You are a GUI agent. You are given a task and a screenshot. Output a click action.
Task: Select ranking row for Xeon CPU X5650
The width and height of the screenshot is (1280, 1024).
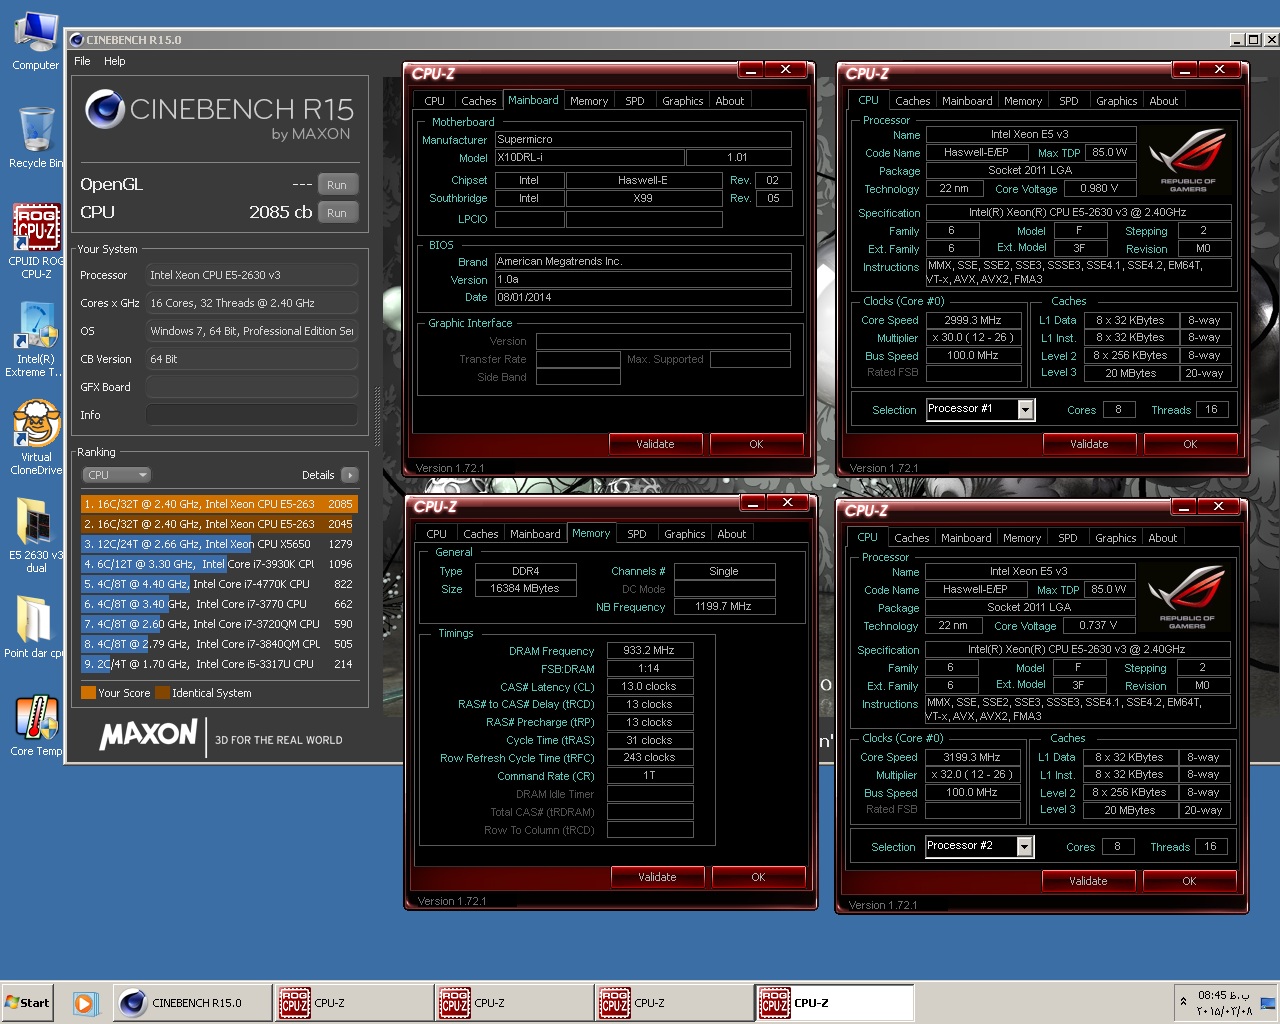pyautogui.click(x=219, y=544)
